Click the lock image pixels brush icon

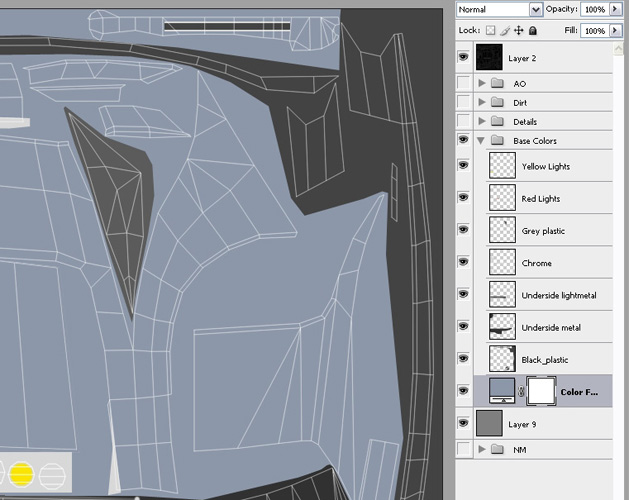coord(505,31)
